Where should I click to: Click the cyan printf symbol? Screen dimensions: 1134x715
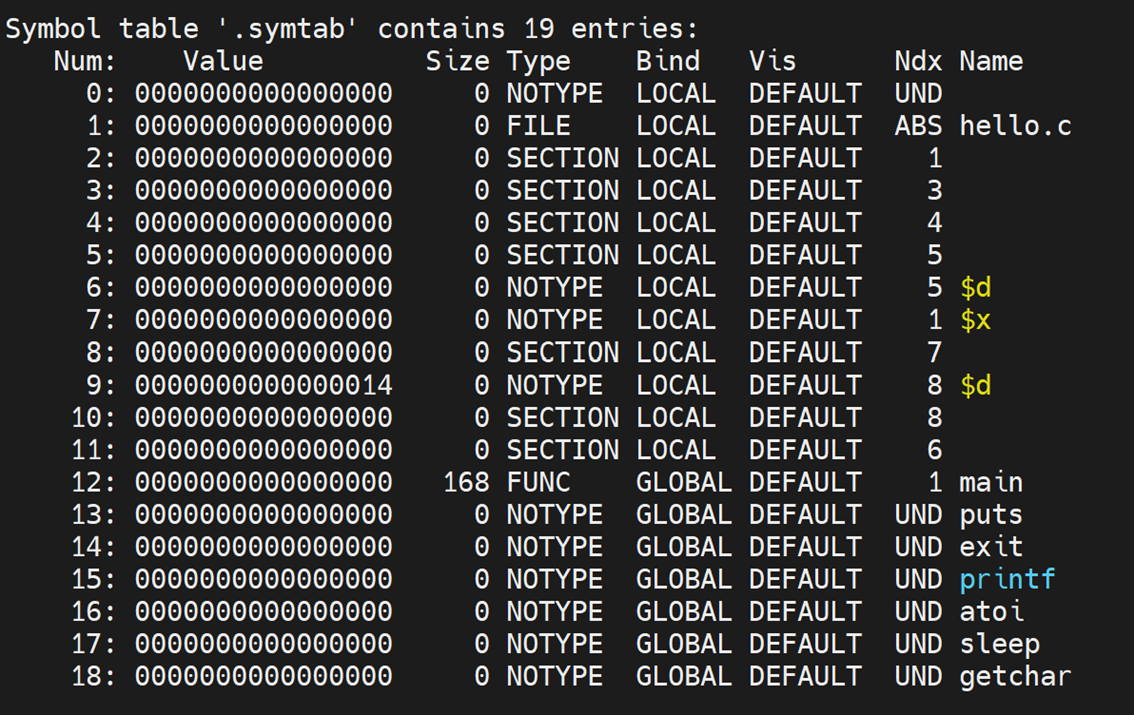click(x=1007, y=580)
